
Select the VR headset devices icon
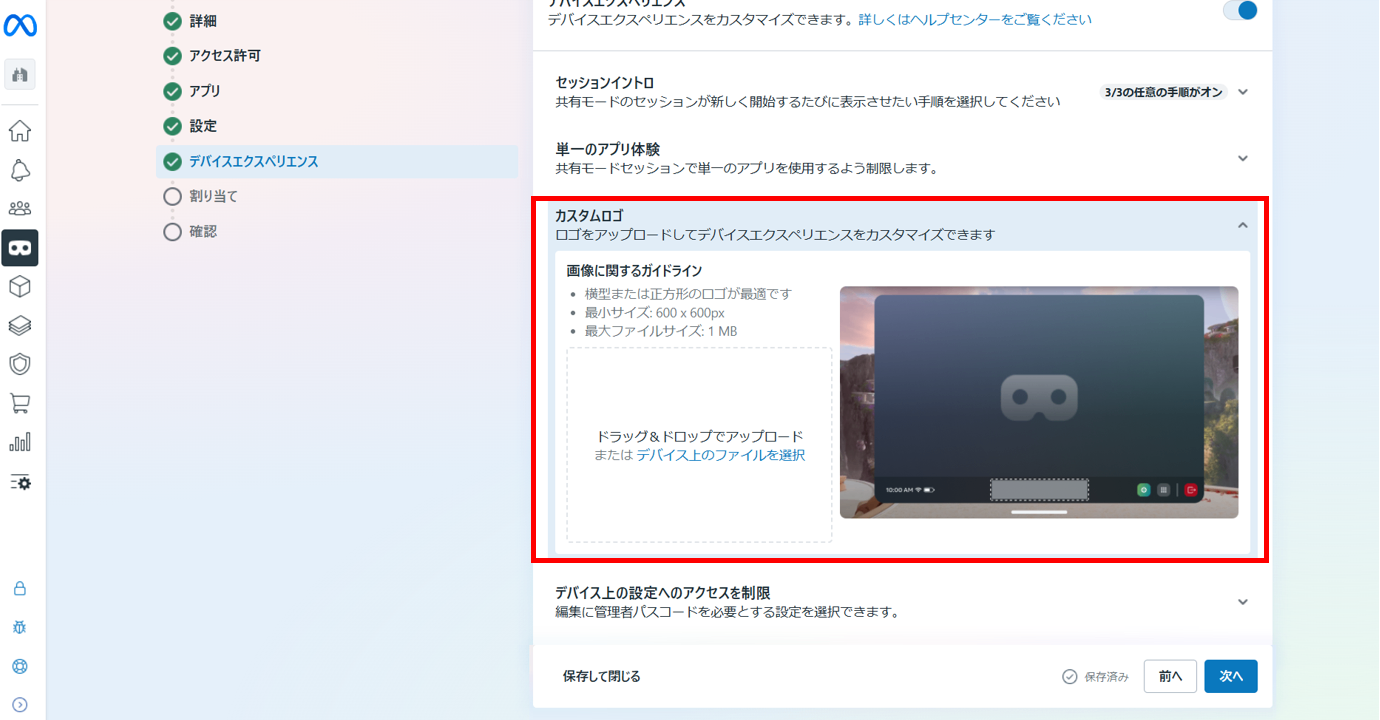tap(20, 248)
